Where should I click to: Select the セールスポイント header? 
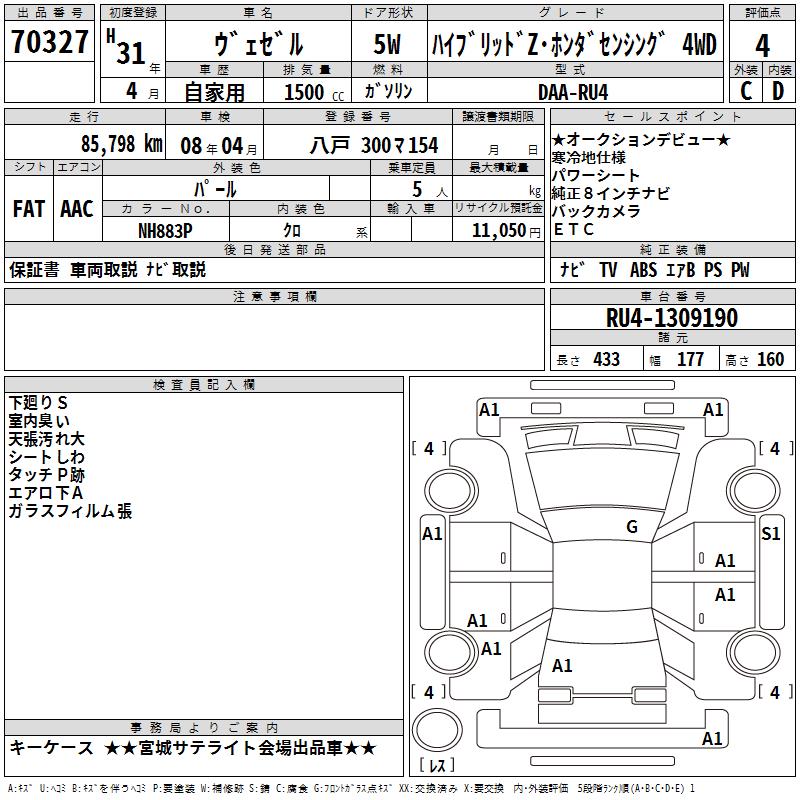click(x=672, y=116)
